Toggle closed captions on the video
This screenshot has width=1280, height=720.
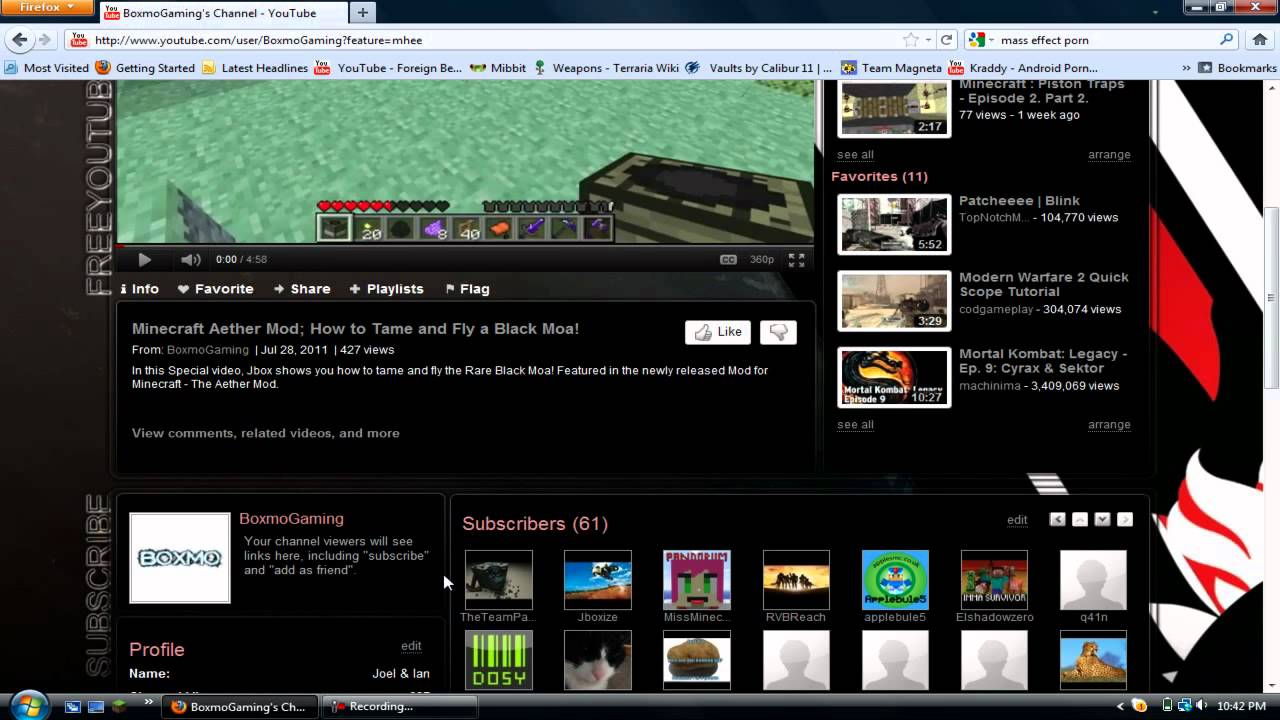(728, 259)
